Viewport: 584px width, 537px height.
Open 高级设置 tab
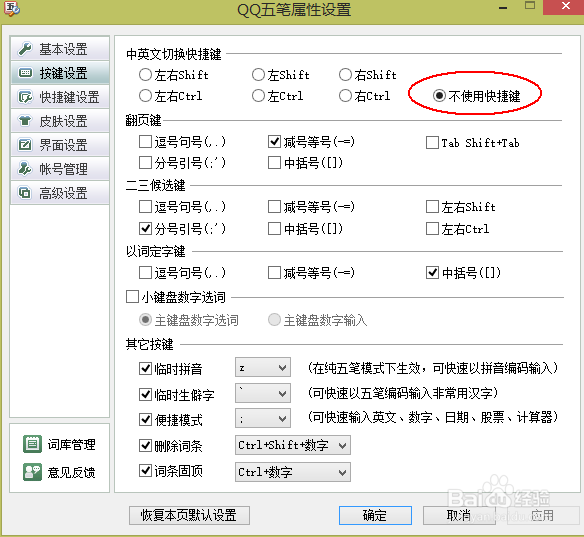[60, 193]
